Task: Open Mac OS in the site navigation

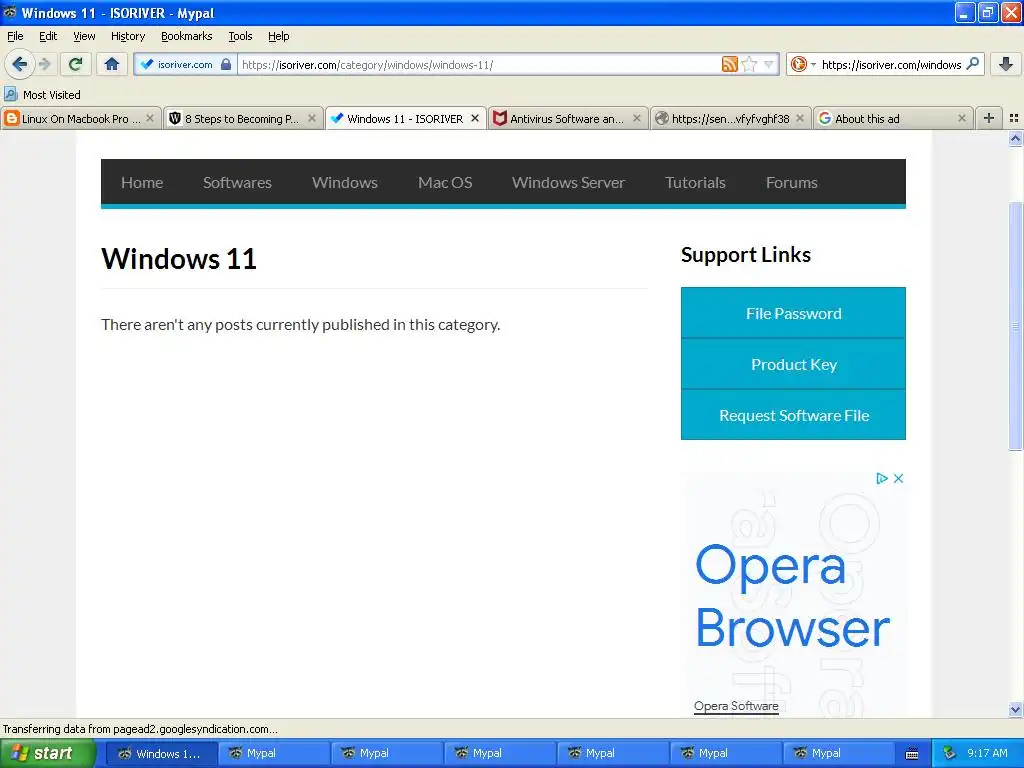Action: coord(445,182)
